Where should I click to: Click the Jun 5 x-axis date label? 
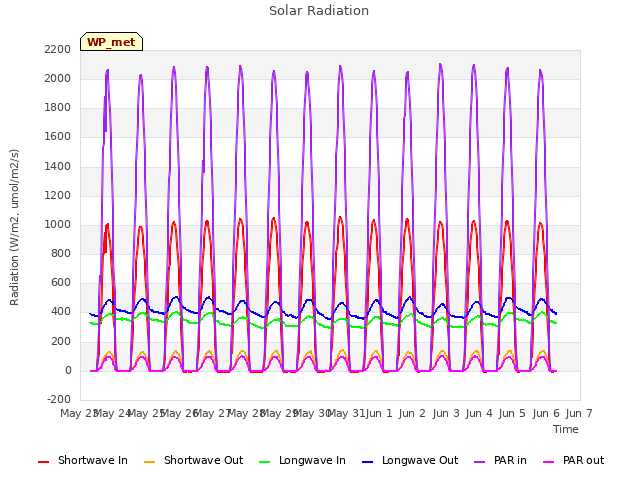click(512, 413)
